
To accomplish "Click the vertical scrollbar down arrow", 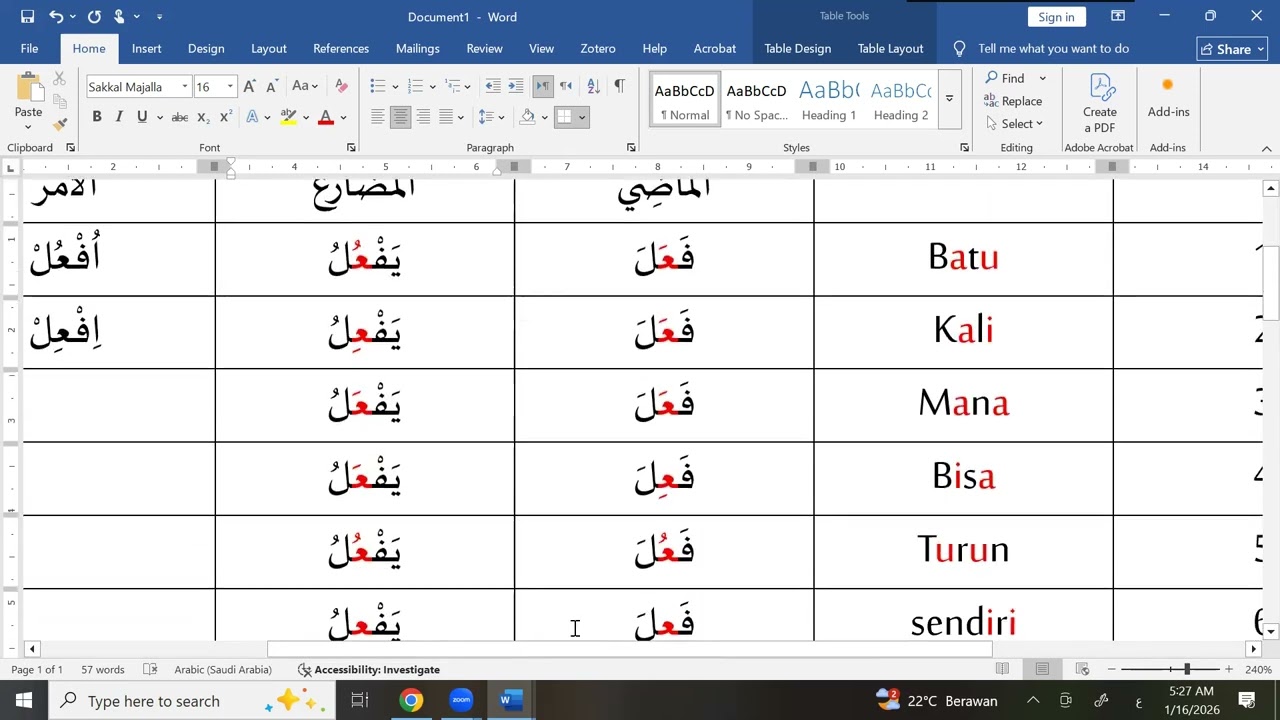I will pos(1271,630).
